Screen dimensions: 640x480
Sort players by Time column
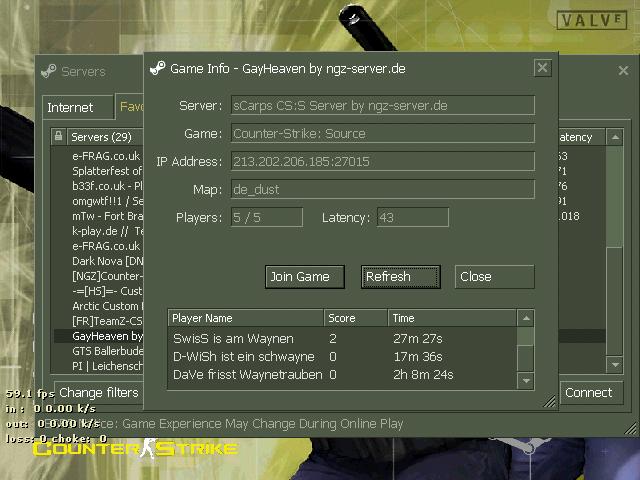coord(452,318)
